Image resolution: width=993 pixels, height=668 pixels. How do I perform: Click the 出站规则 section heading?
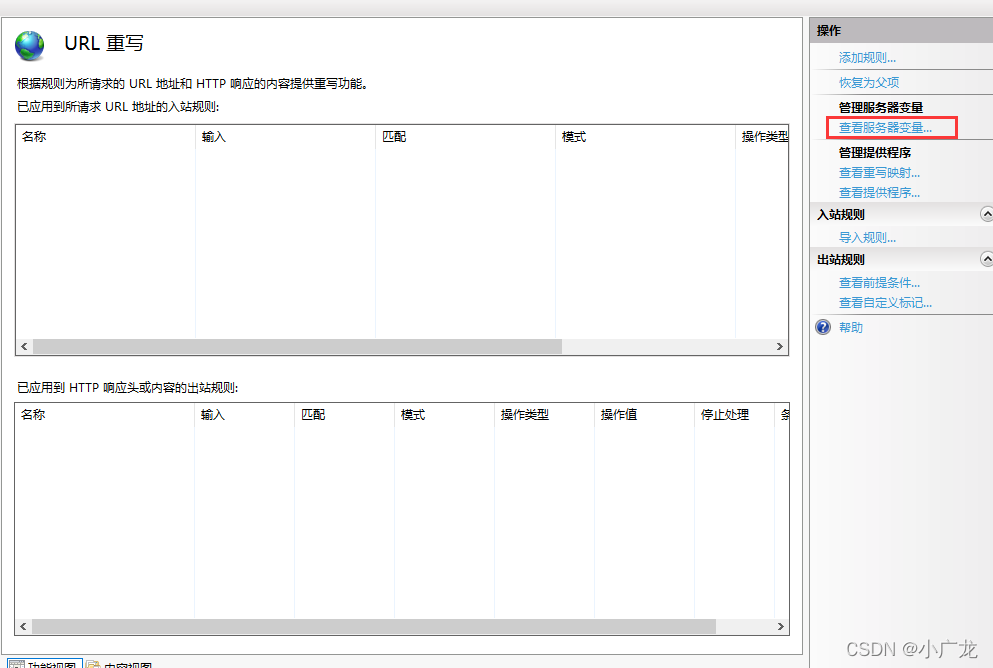tap(840, 260)
